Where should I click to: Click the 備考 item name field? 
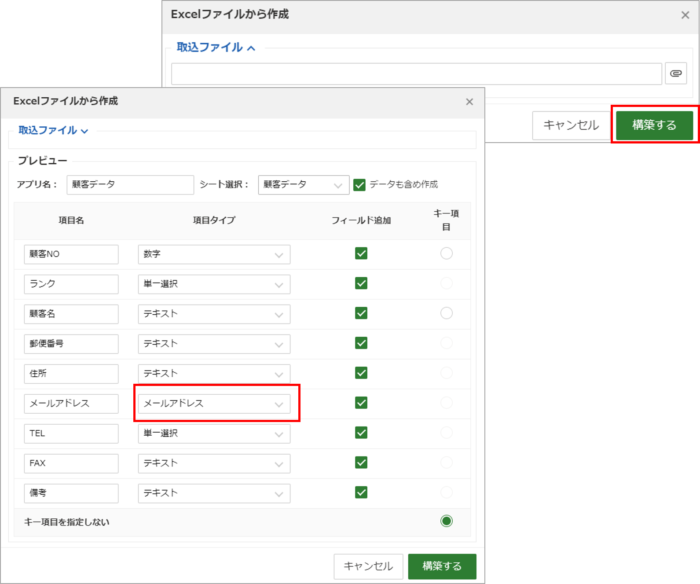pyautogui.click(x=71, y=493)
